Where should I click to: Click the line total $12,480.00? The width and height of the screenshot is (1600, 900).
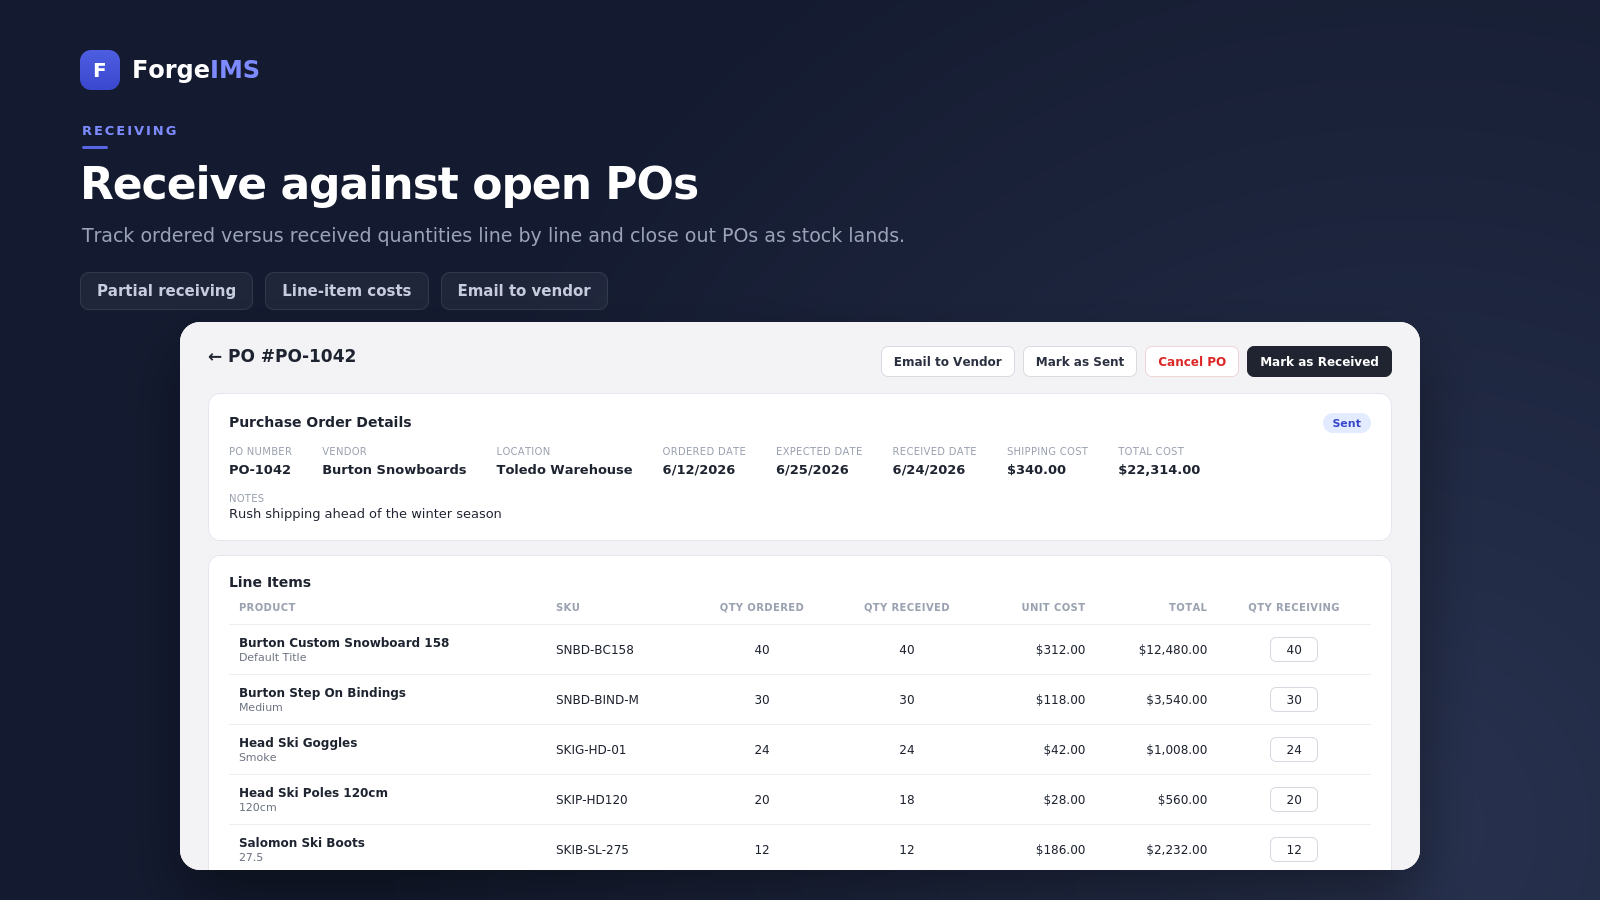[1173, 650]
